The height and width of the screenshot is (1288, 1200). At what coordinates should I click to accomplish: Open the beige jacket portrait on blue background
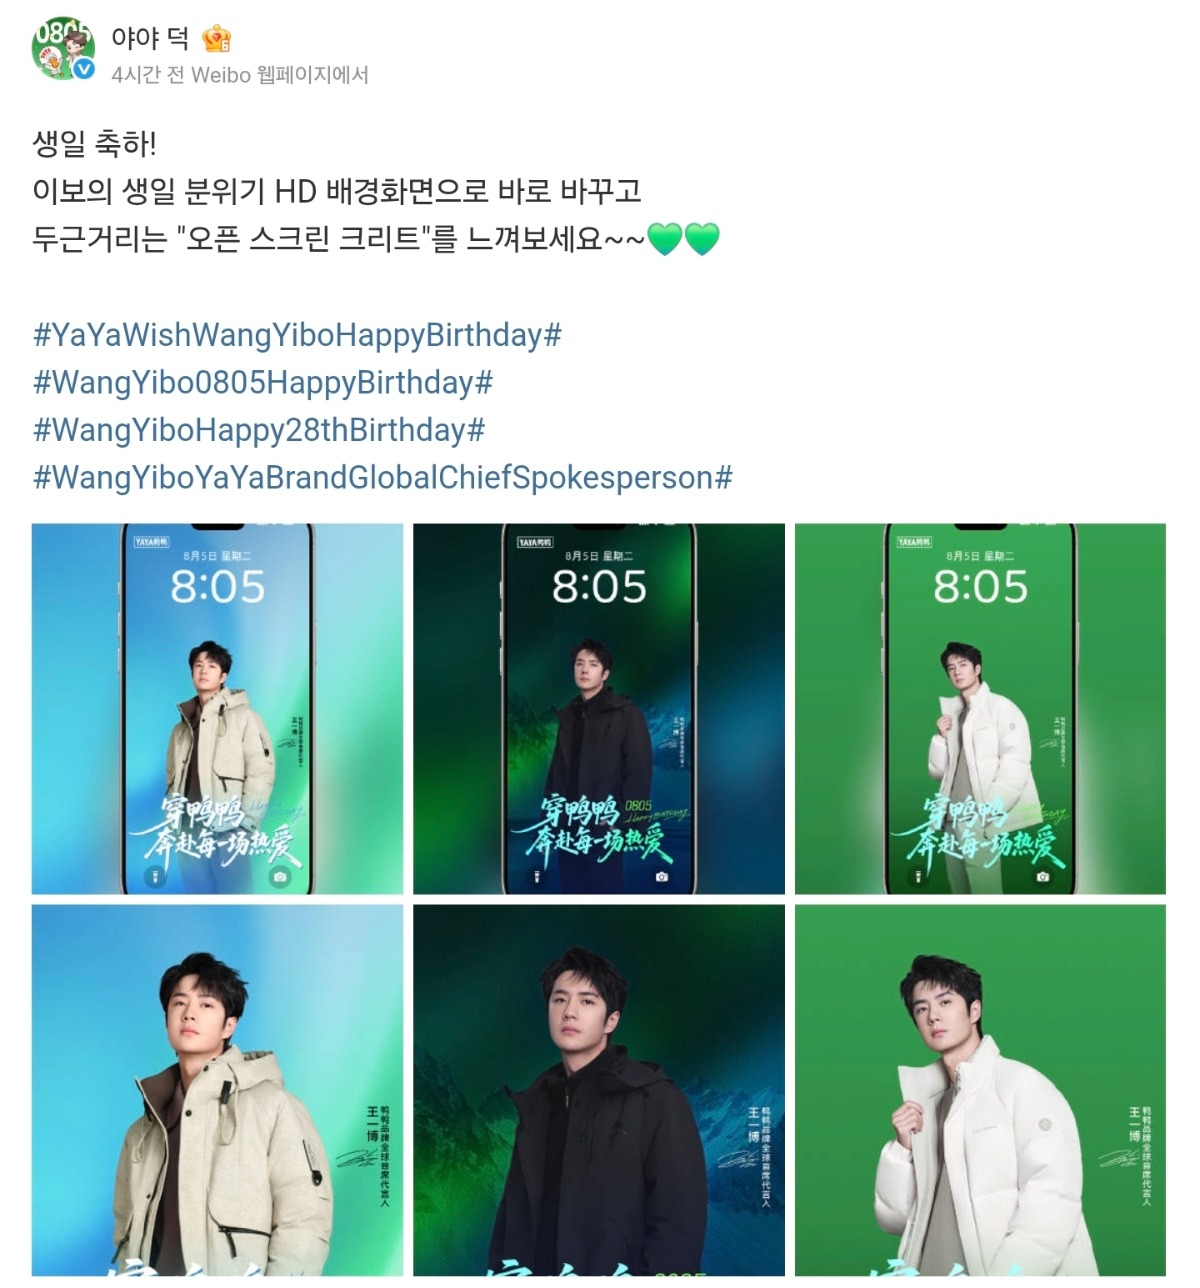click(217, 1090)
